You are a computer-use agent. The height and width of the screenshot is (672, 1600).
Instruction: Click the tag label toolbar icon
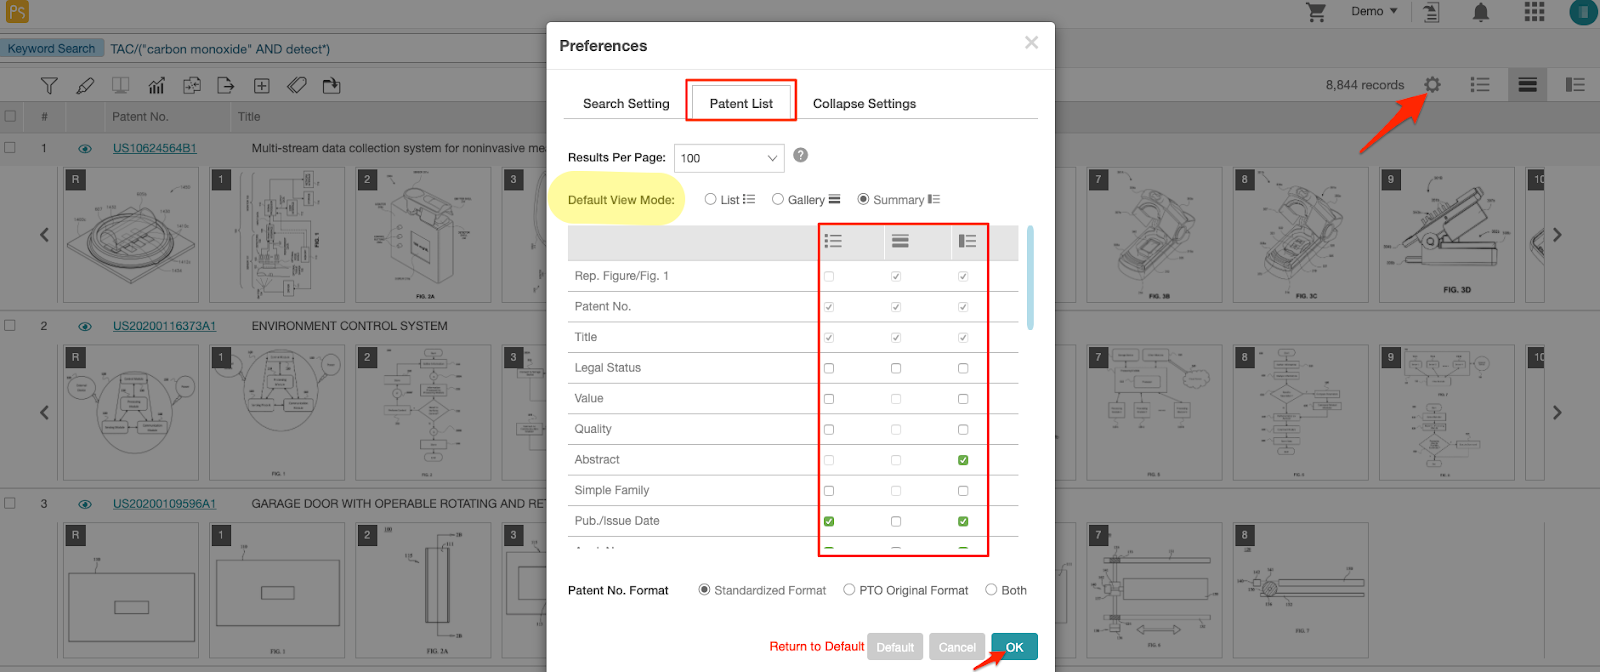(297, 86)
